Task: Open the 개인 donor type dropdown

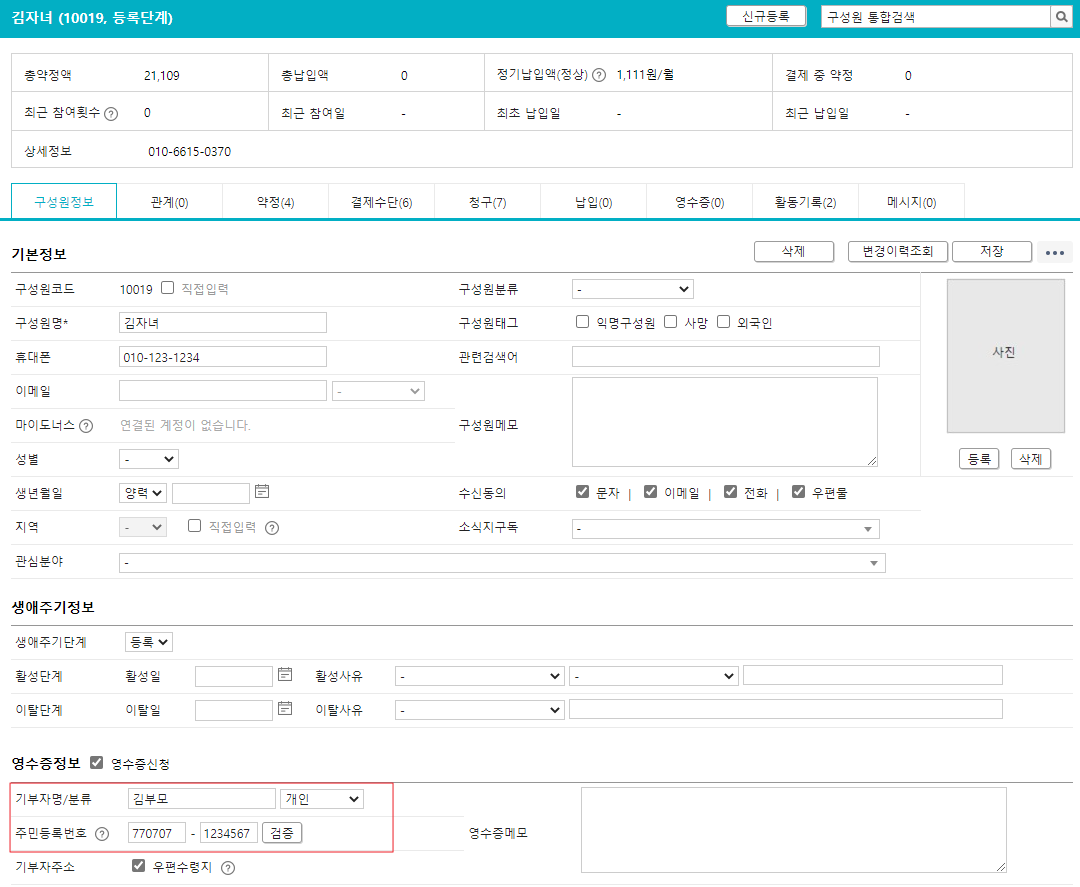Action: click(x=322, y=799)
